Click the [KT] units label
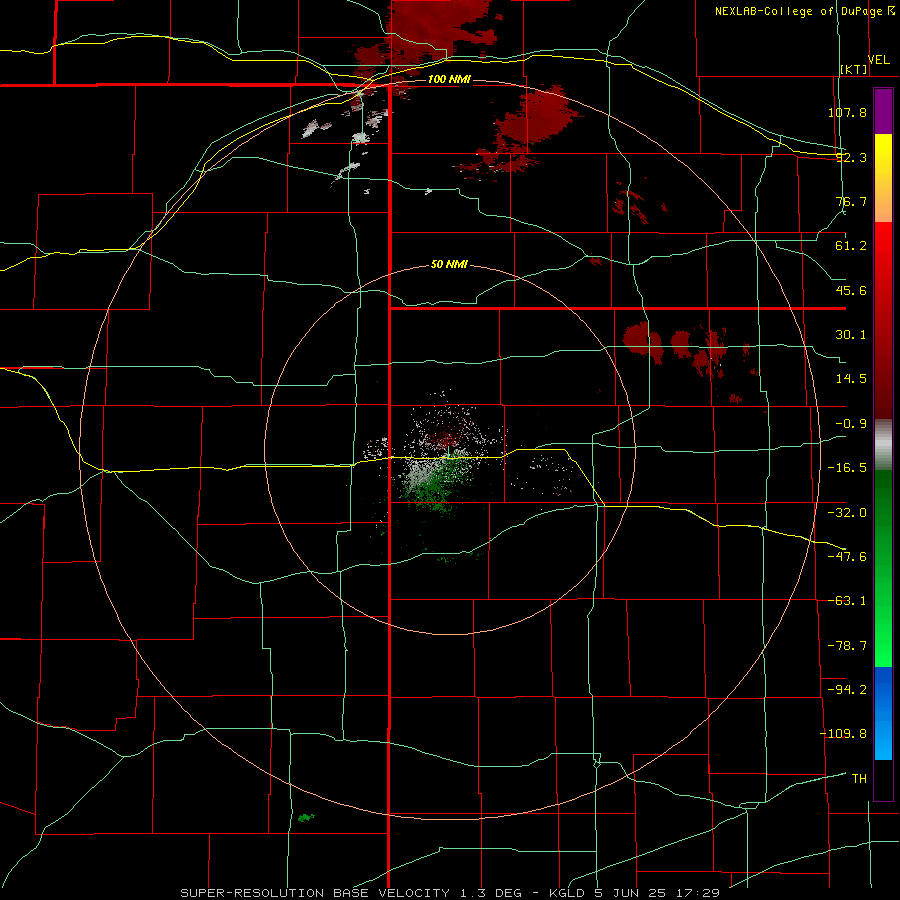900x900 pixels. (854, 69)
